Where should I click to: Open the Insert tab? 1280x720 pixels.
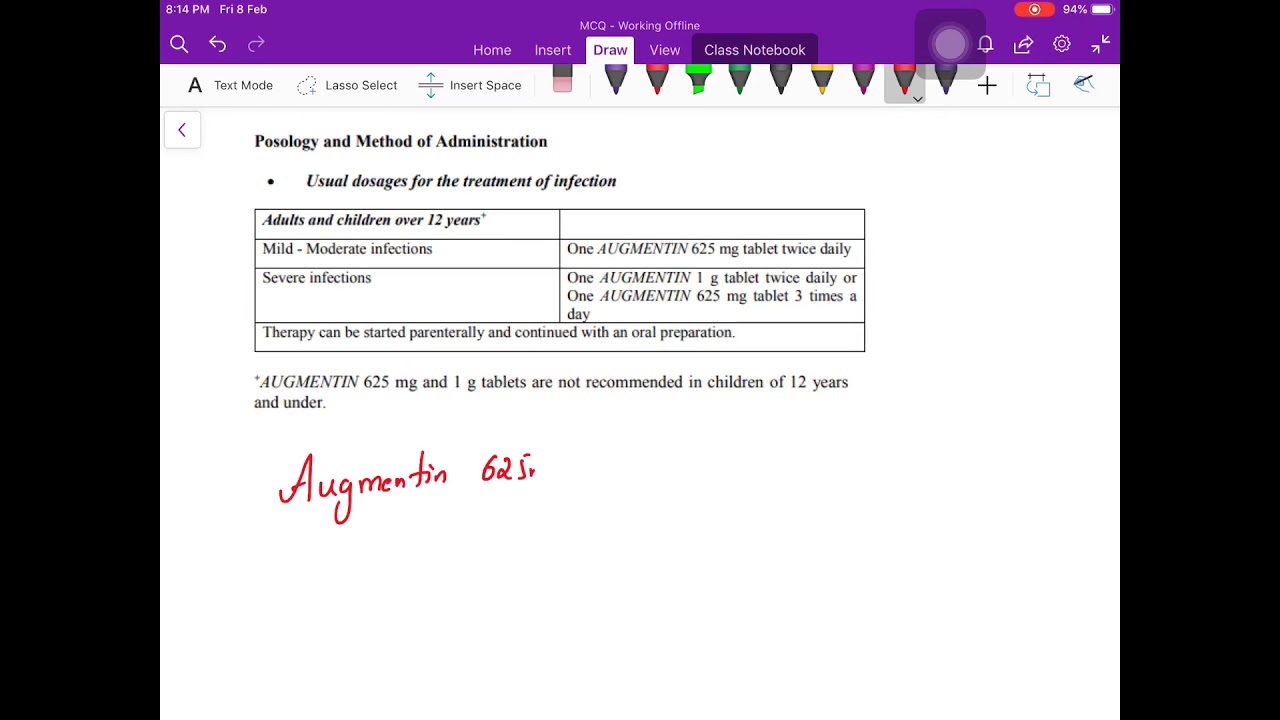[553, 50]
